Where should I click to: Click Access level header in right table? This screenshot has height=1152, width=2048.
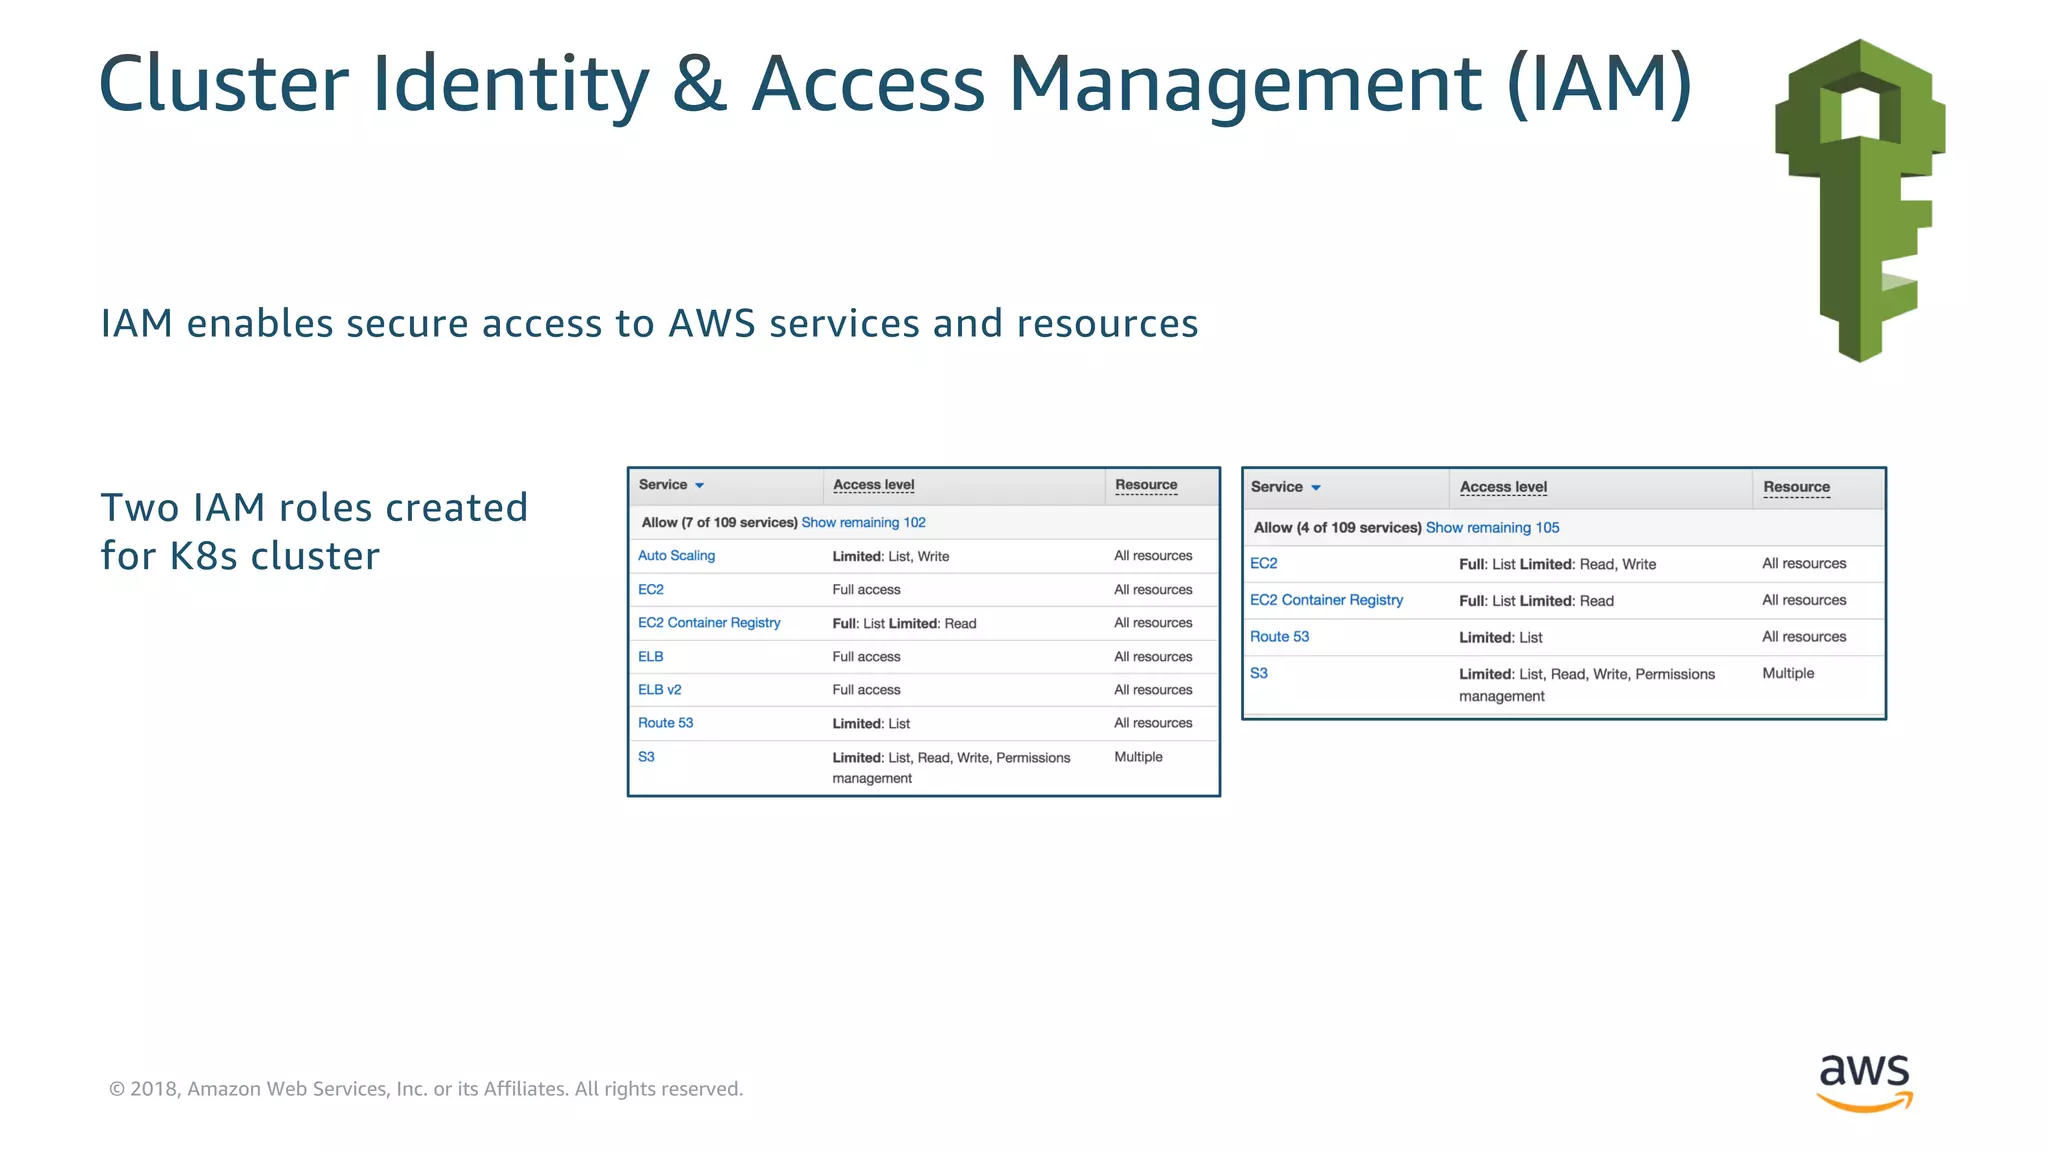[1503, 487]
